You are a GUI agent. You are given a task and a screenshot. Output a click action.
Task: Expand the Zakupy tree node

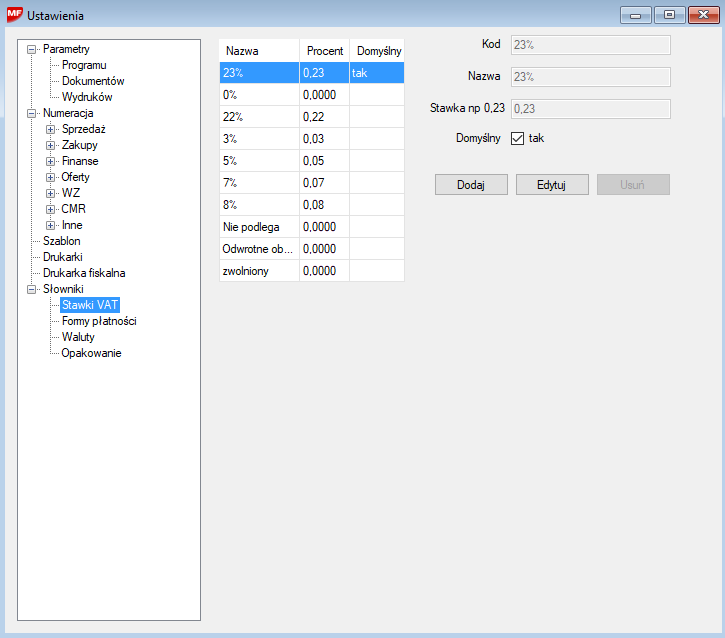(51, 145)
